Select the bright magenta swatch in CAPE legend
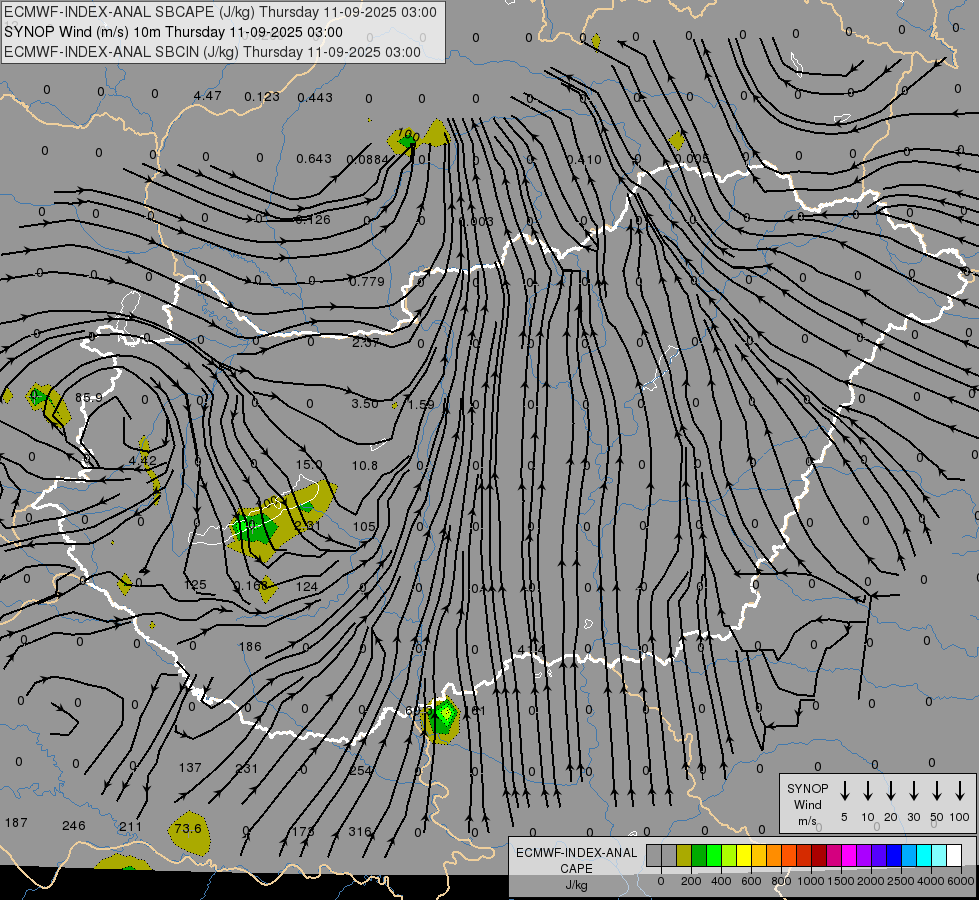Viewport: 979px width, 900px height. click(x=849, y=855)
